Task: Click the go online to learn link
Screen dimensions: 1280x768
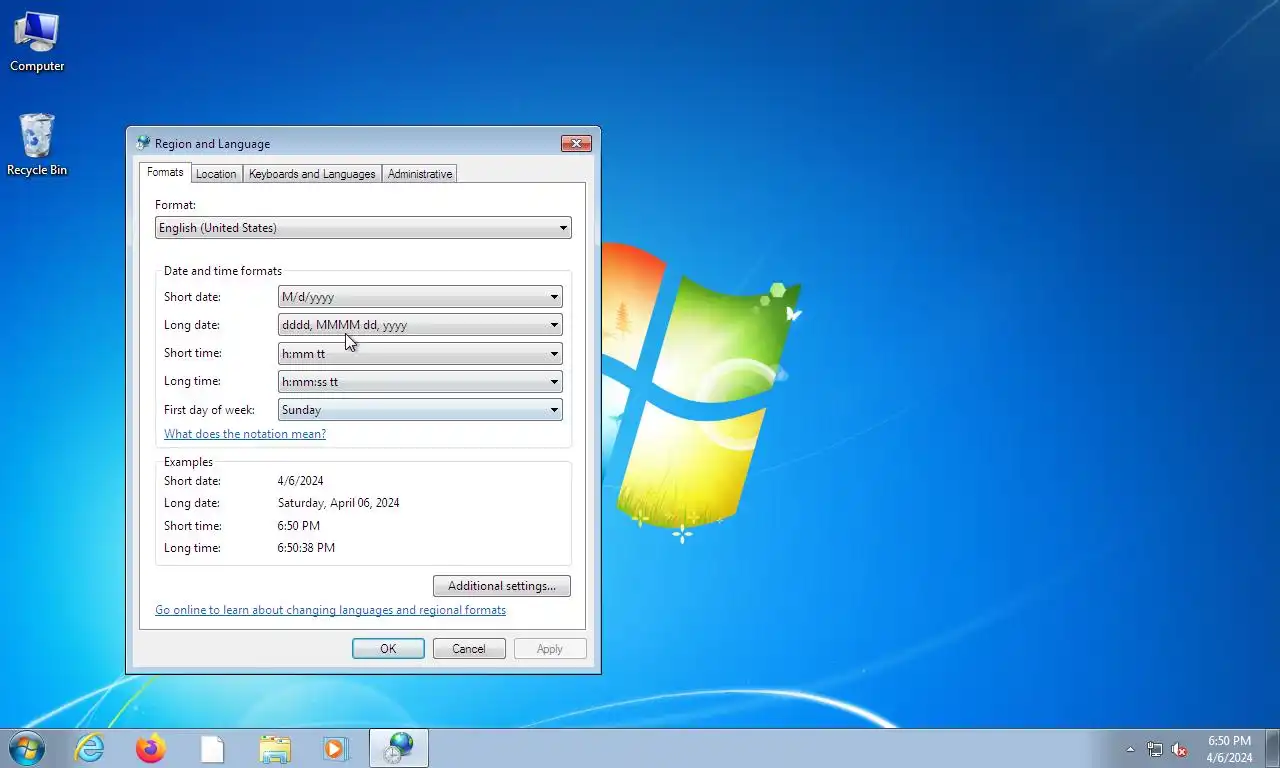Action: [x=330, y=610]
